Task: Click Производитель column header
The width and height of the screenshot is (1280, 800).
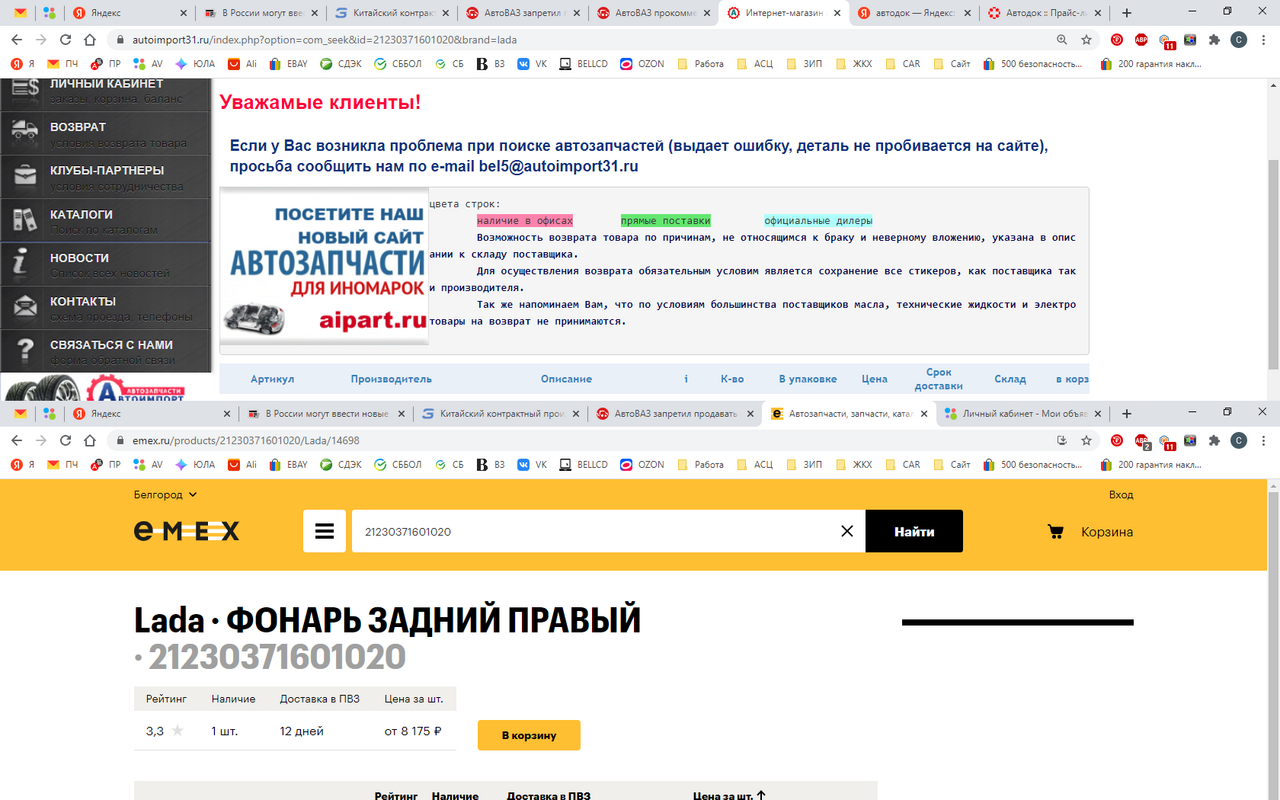Action: (391, 379)
